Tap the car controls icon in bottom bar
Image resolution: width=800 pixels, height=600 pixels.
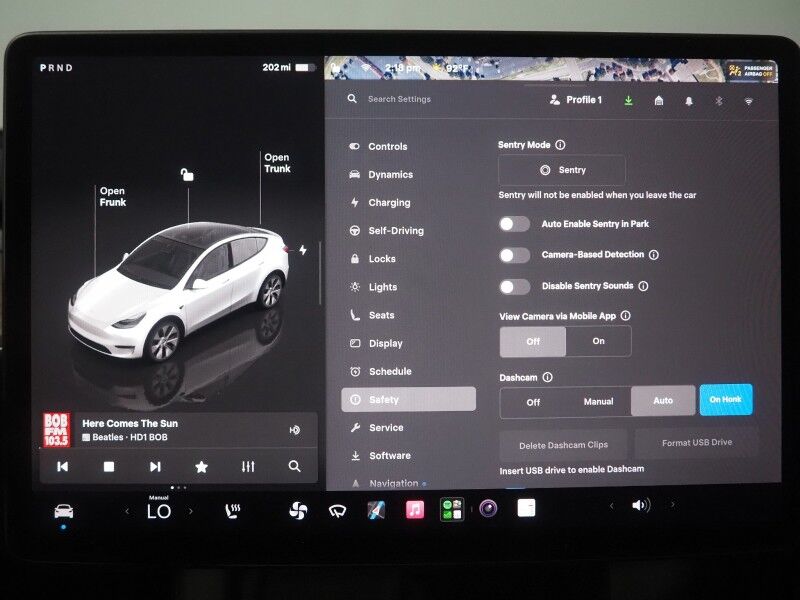point(64,510)
